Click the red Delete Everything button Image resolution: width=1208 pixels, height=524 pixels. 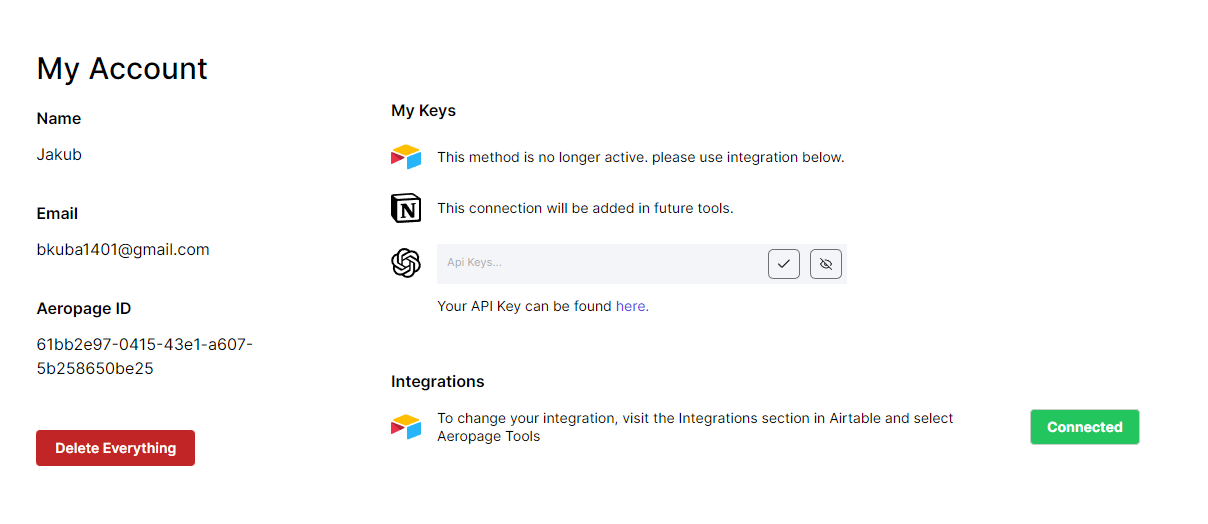[x=116, y=448]
